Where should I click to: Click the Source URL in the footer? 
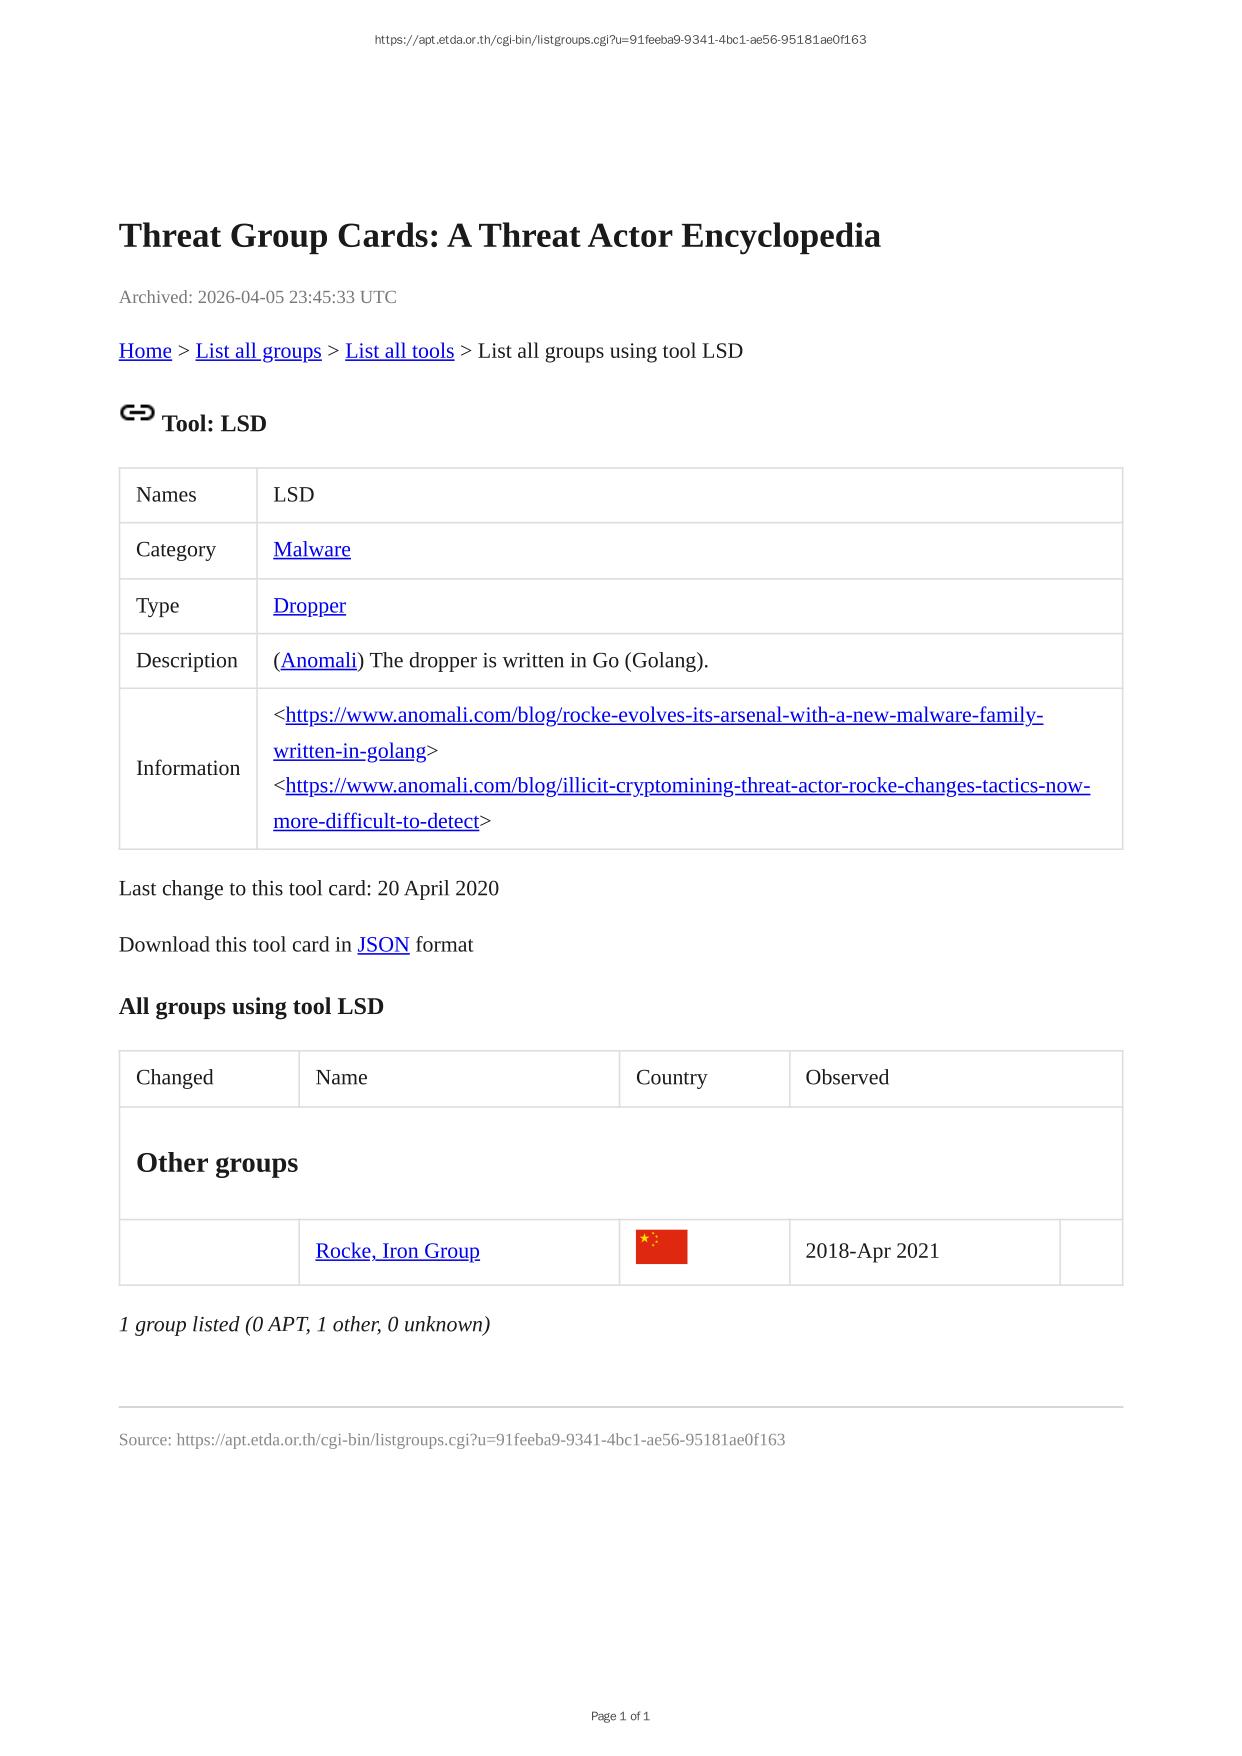click(480, 1440)
